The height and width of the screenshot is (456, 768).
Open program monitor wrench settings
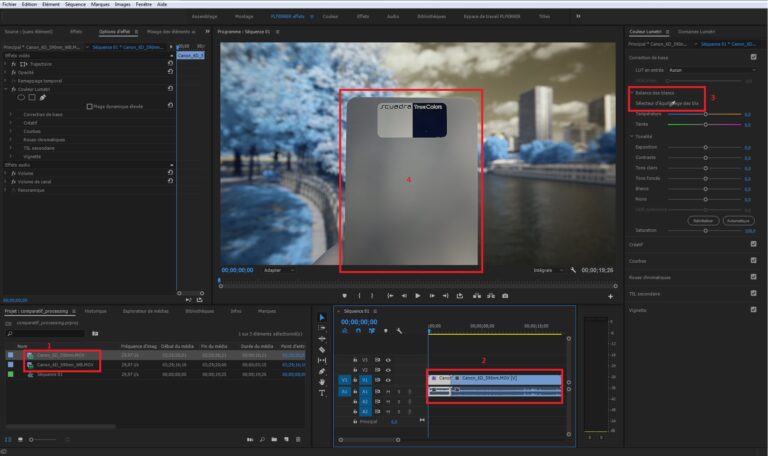(x=573, y=270)
